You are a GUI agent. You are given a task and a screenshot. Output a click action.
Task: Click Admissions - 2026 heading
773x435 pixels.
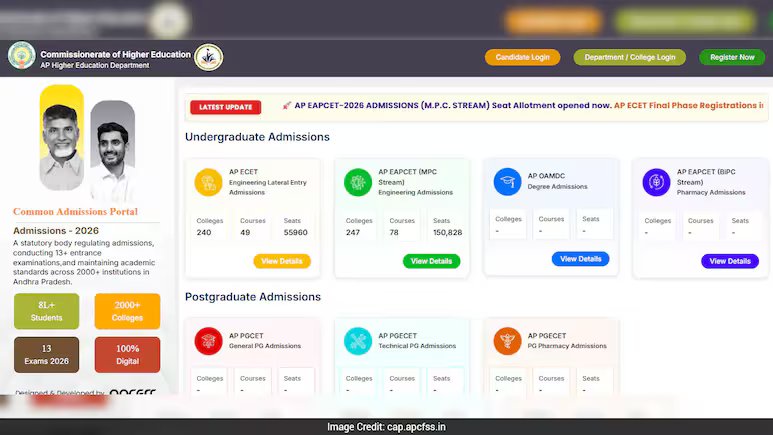pyautogui.click(x=56, y=230)
